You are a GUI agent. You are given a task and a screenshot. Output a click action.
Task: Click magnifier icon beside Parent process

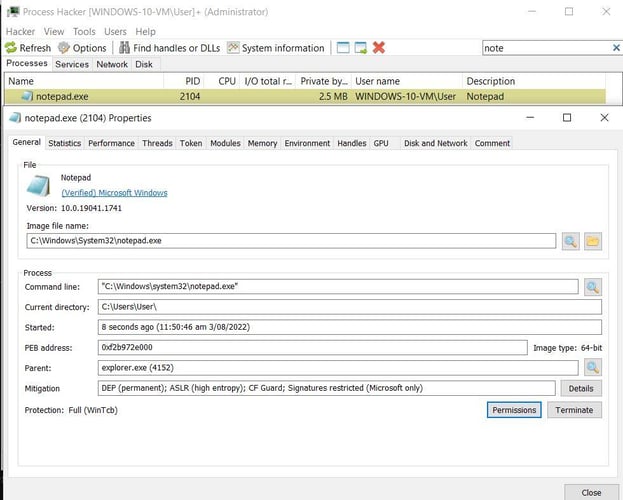(x=592, y=368)
